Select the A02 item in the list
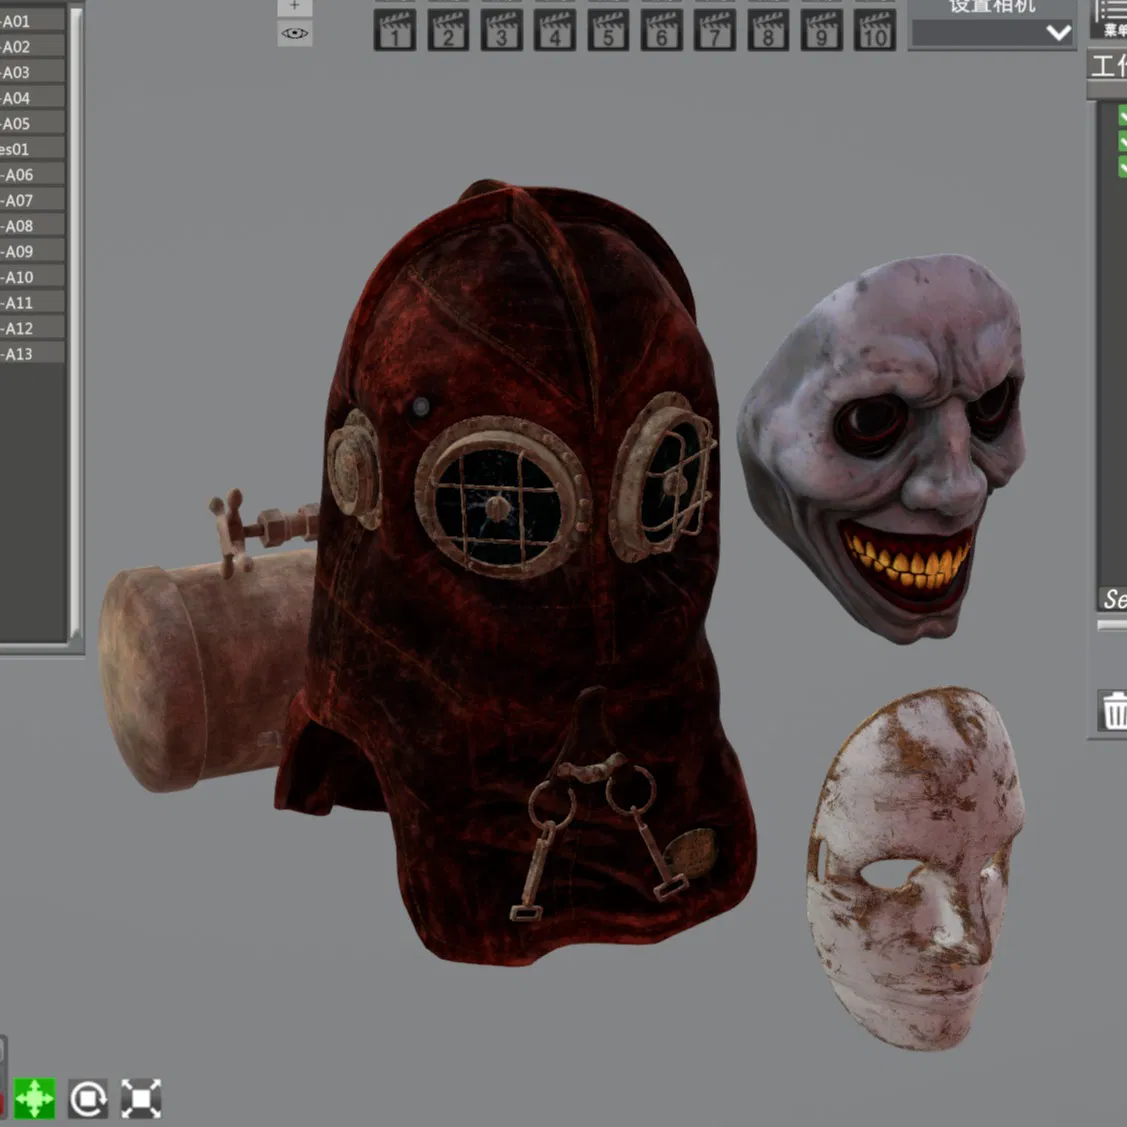Image resolution: width=1127 pixels, height=1127 pixels. tap(32, 47)
